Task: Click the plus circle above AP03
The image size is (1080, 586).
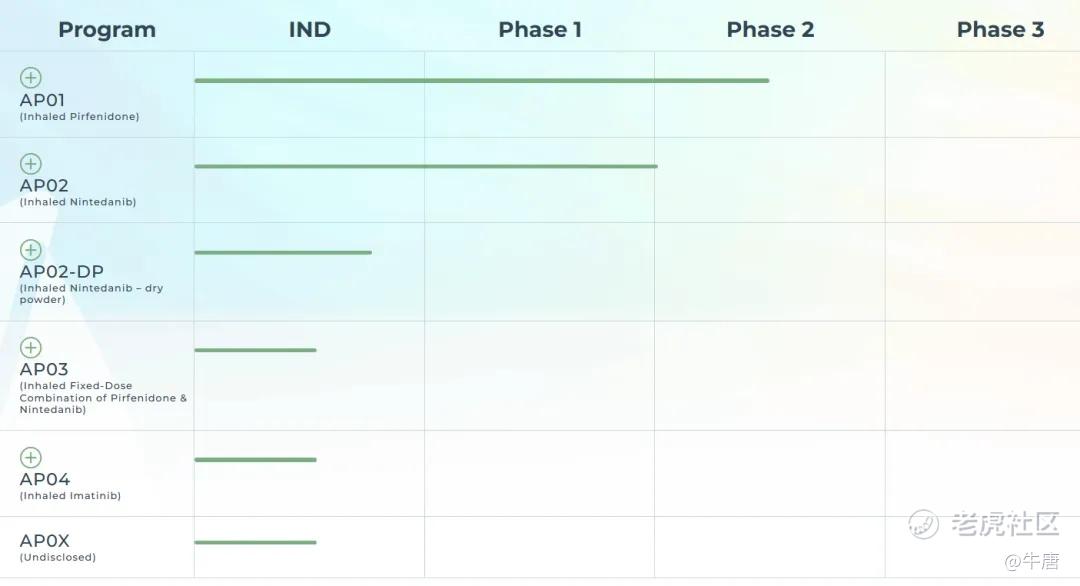Action: point(30,348)
